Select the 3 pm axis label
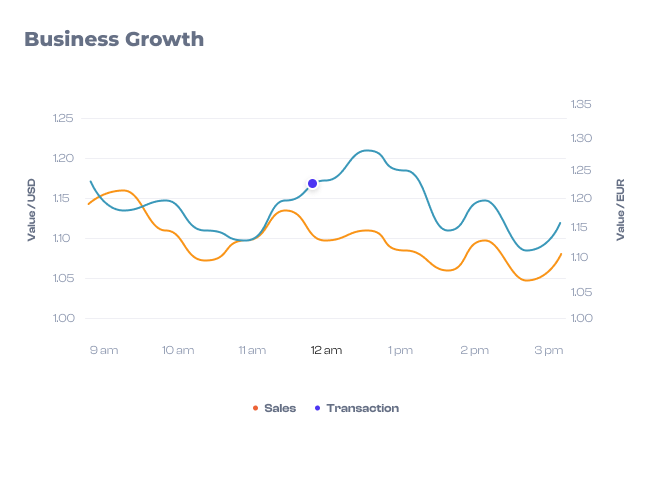650x490 pixels. [548, 350]
